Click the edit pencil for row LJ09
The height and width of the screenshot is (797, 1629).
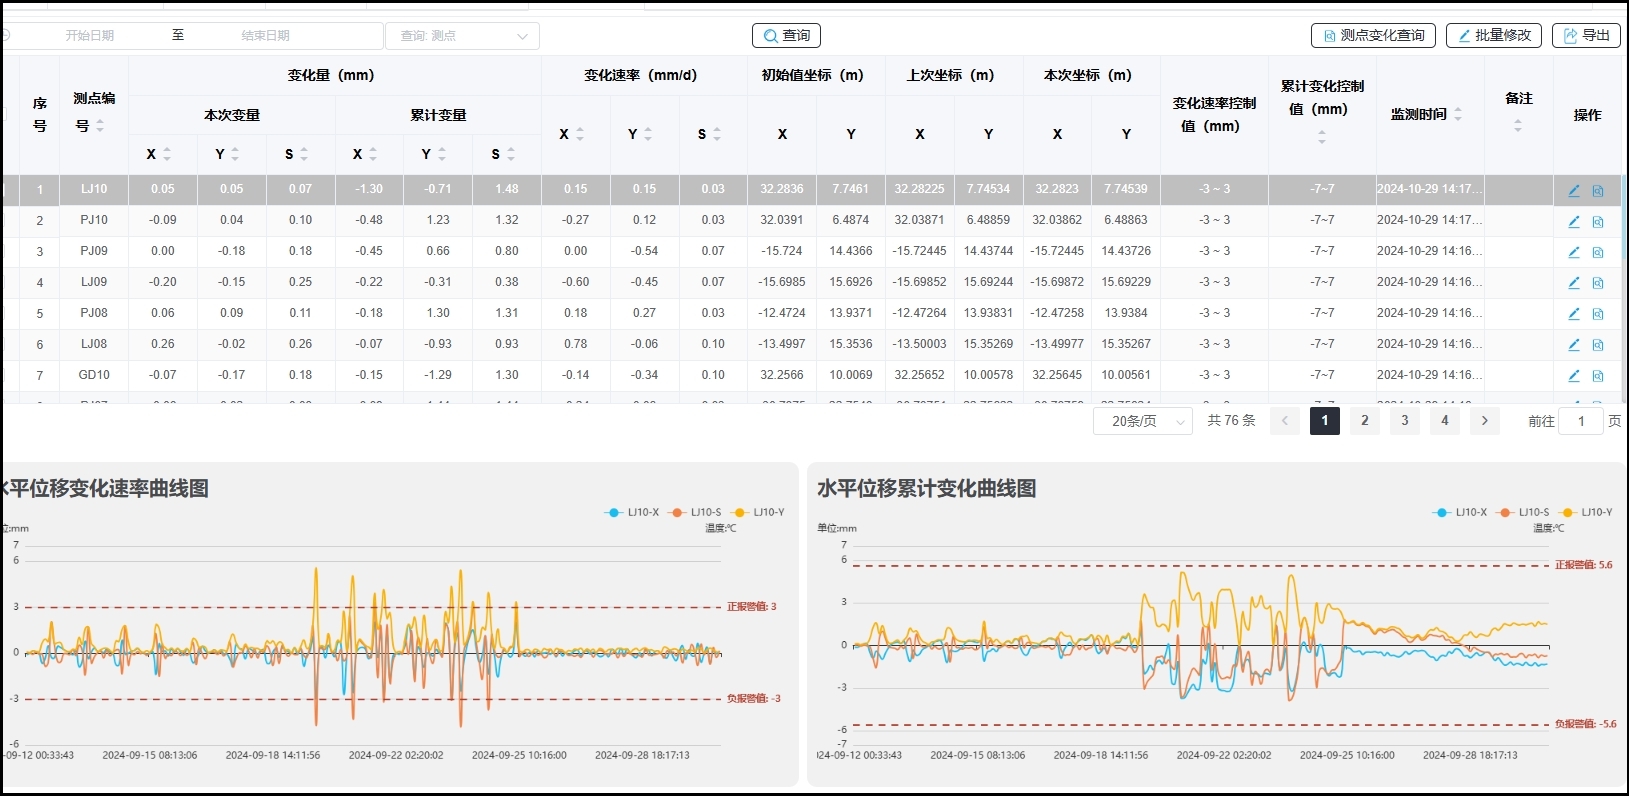tap(1573, 283)
